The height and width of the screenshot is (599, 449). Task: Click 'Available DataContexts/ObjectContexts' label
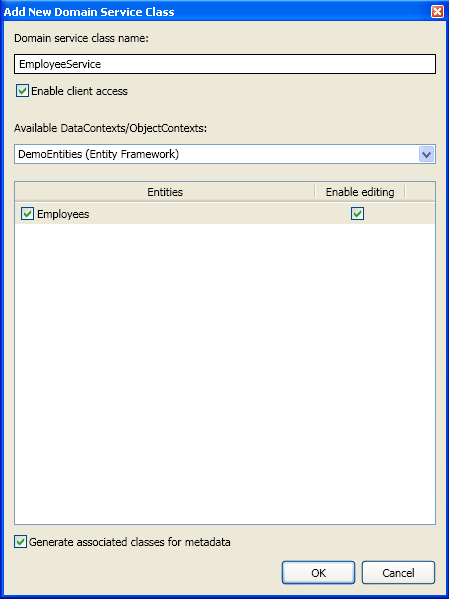[x=110, y=128]
